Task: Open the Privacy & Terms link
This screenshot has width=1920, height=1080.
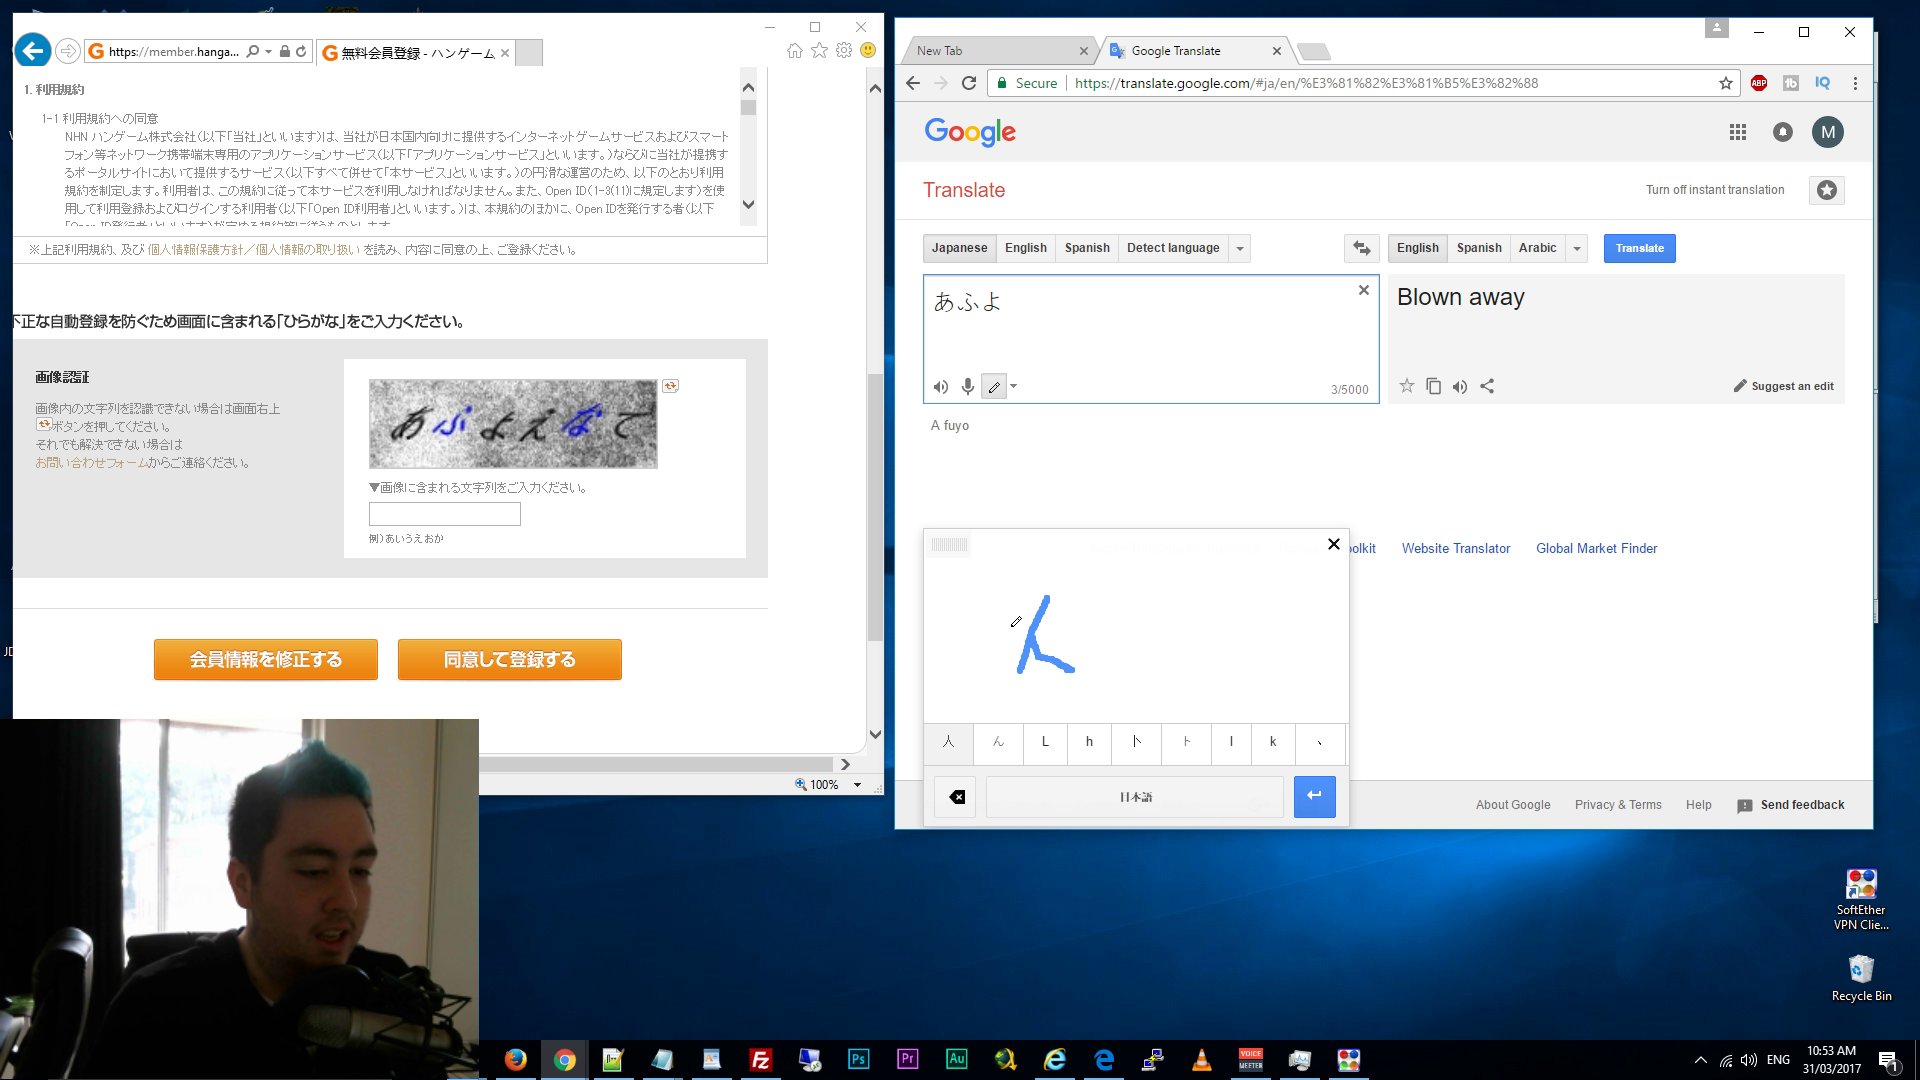Action: point(1618,805)
